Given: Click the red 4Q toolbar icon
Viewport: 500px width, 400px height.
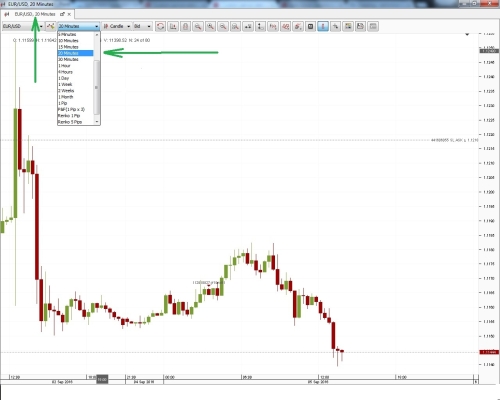Looking at the screenshot, I should [x=285, y=26].
